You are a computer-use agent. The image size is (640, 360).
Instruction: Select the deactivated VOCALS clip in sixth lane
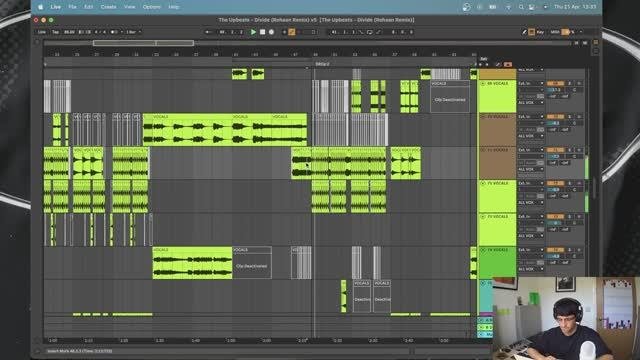tap(252, 263)
